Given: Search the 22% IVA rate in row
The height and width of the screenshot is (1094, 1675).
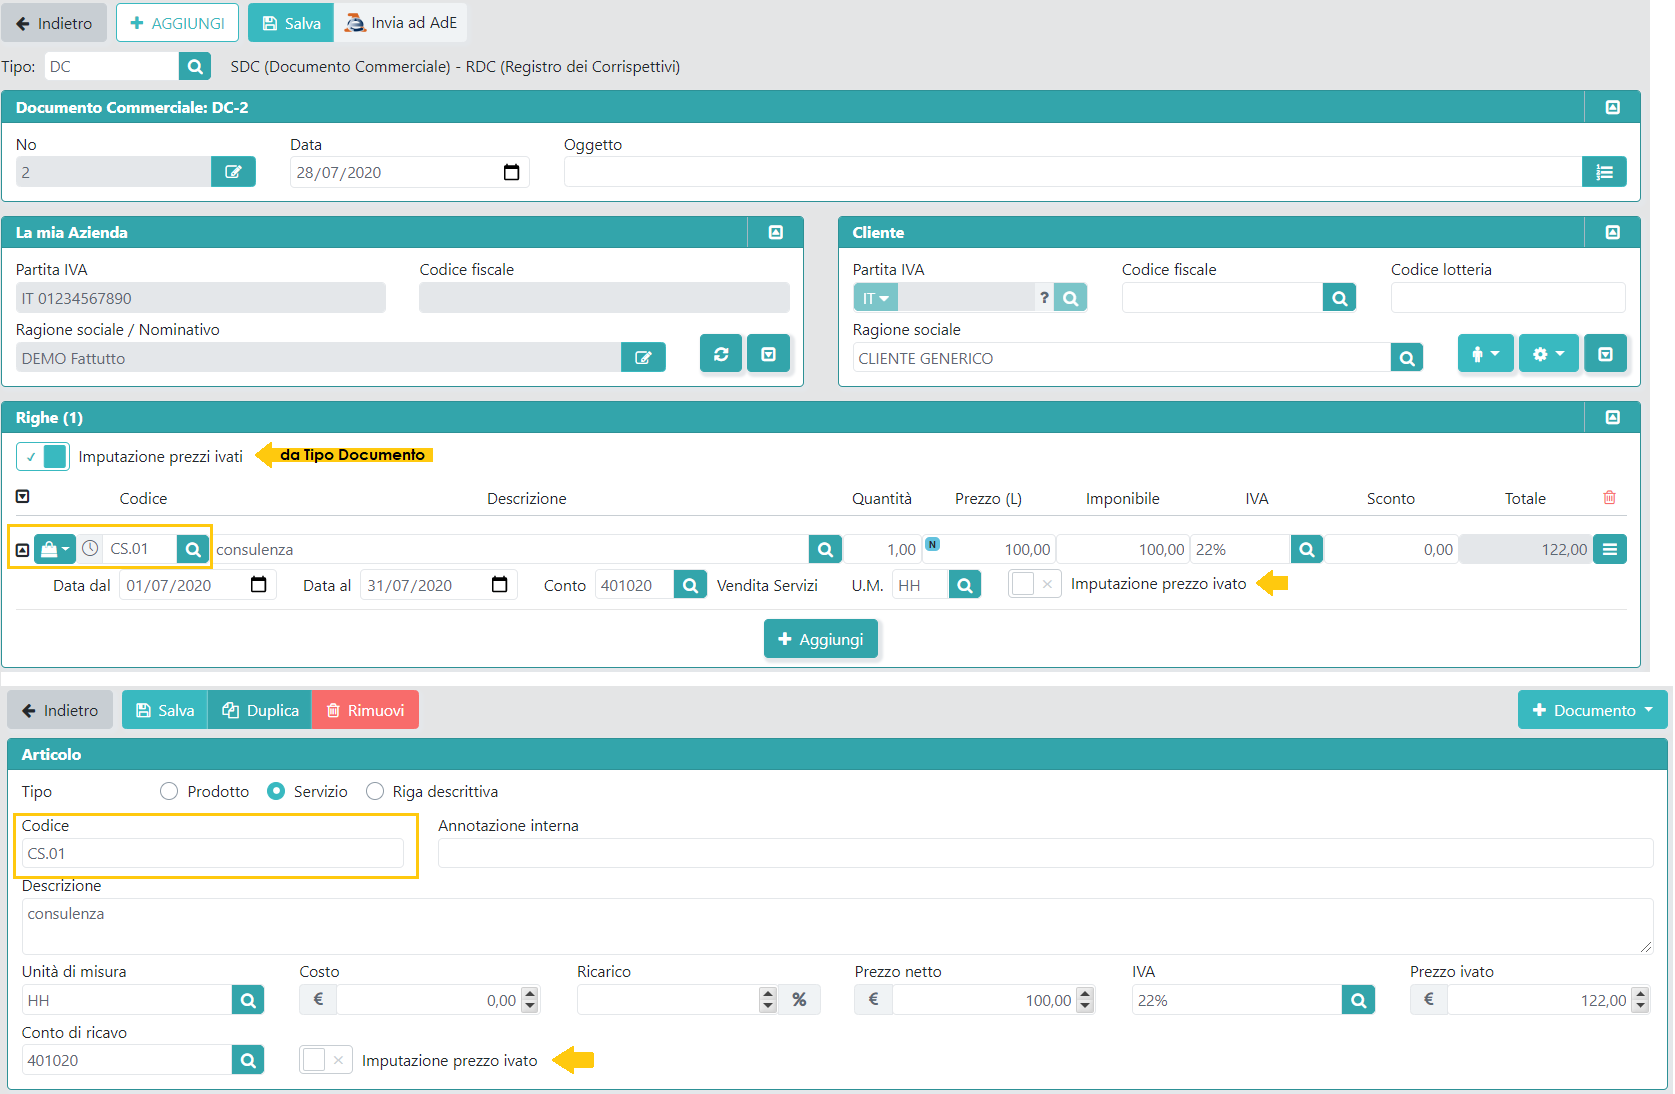Looking at the screenshot, I should (x=1306, y=549).
